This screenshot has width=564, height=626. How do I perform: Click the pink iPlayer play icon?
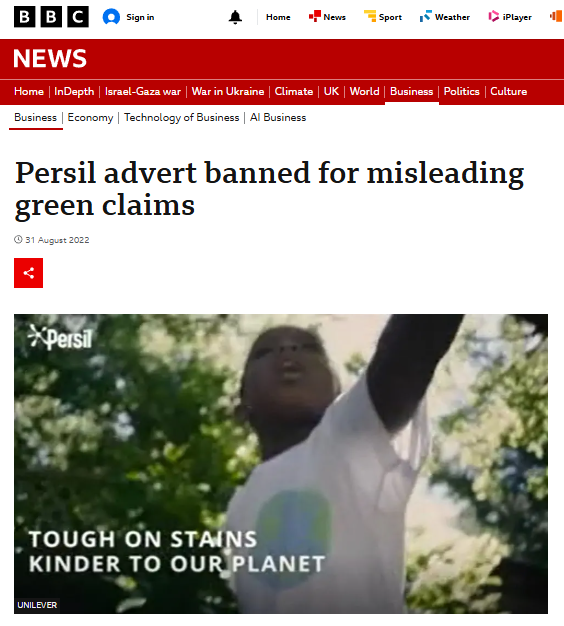point(493,16)
